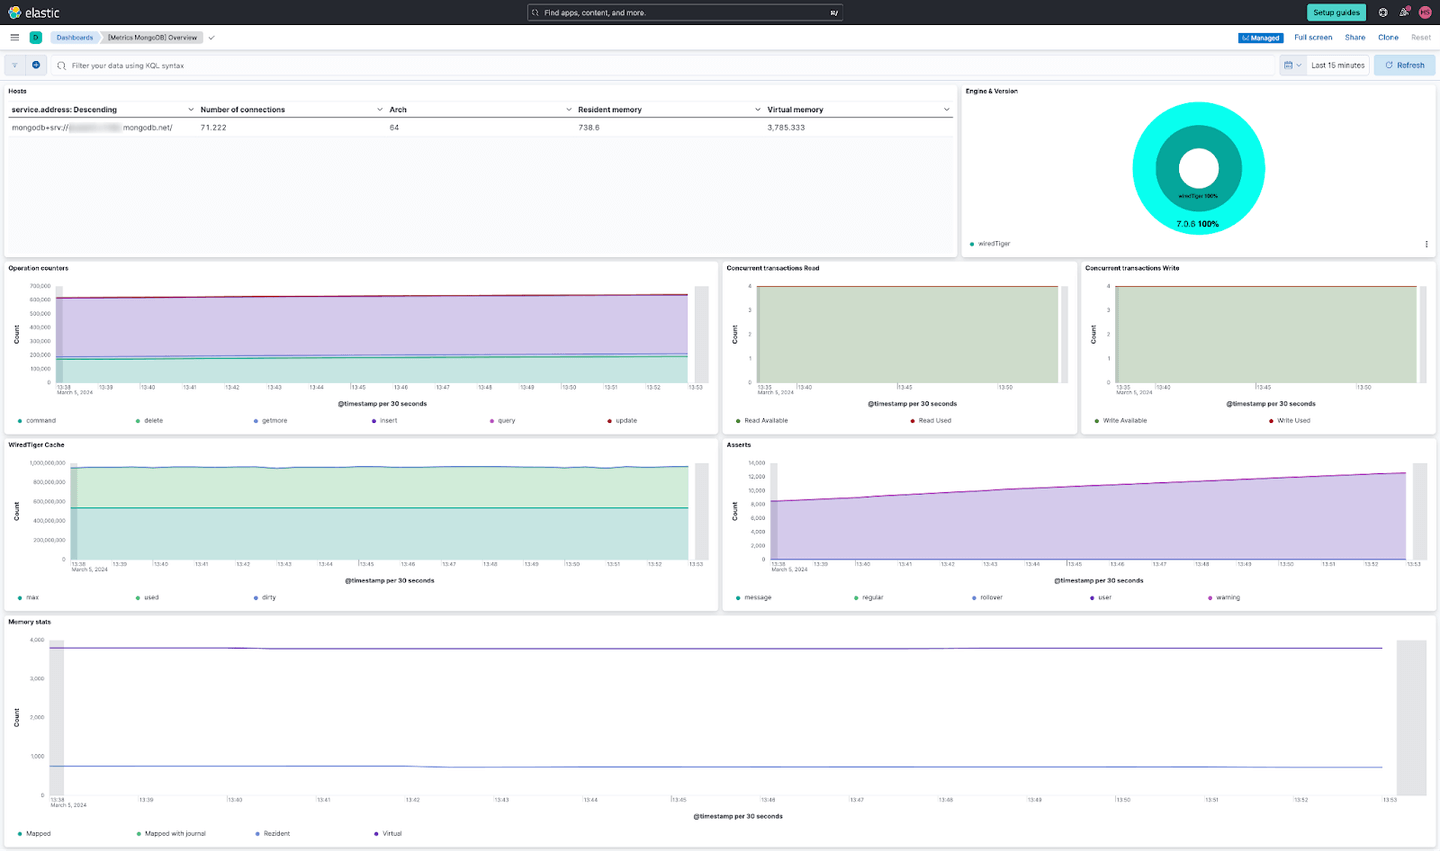Open the user avatar menu
Screen dimensions: 1440x851
coord(1425,12)
